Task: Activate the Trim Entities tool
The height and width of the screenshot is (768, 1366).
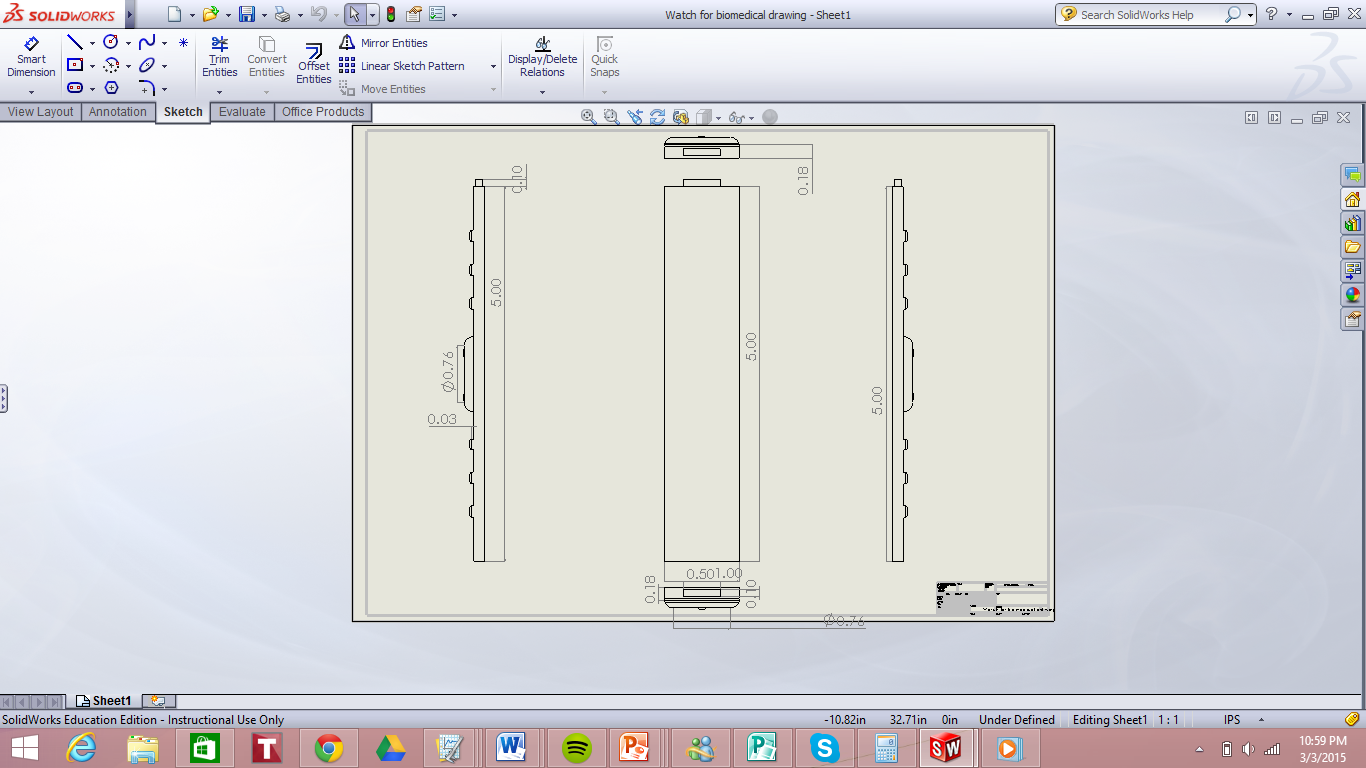Action: (219, 58)
